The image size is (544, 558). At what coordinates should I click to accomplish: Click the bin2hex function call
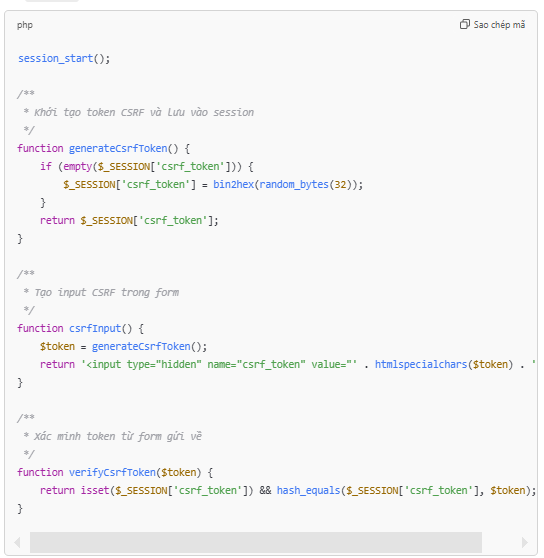coord(233,184)
